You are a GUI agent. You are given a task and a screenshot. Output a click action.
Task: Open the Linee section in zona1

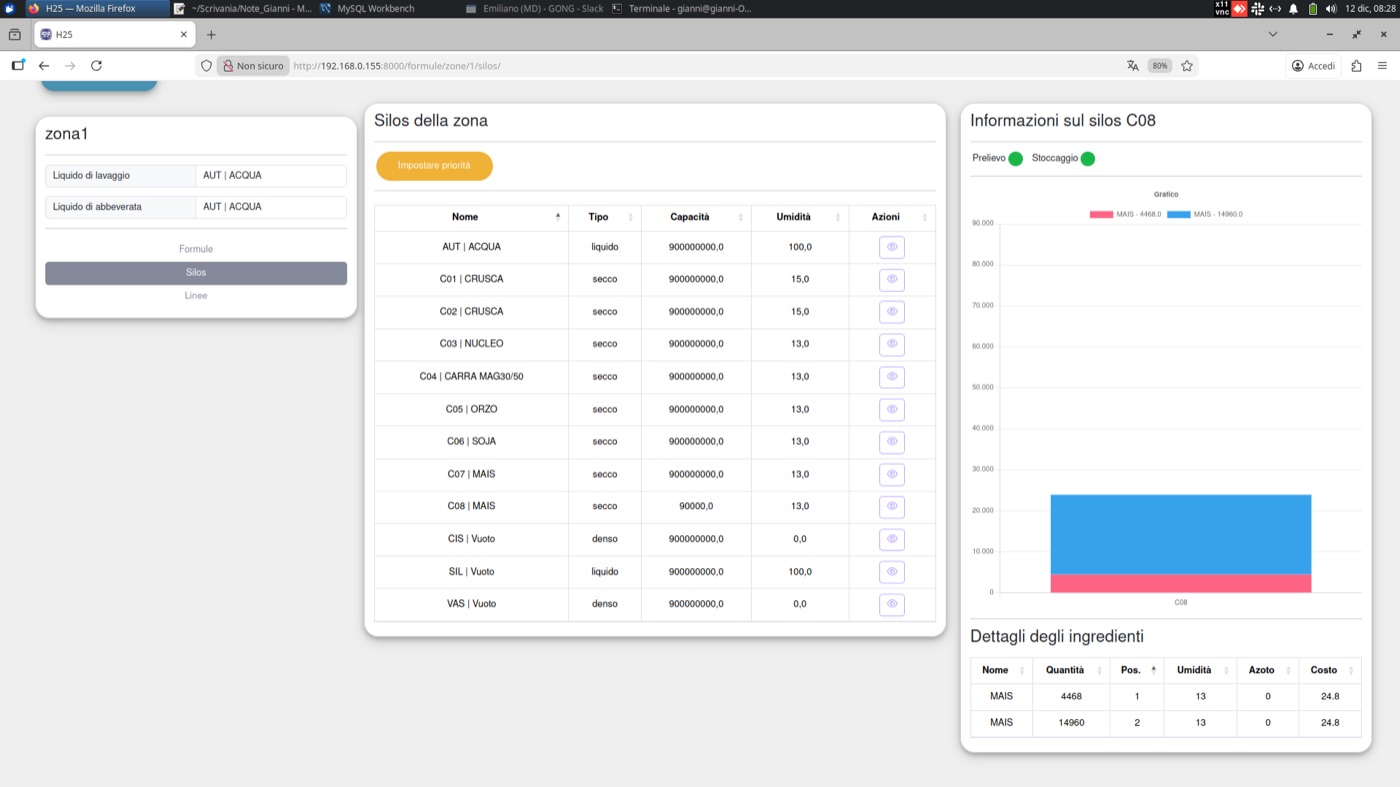click(x=196, y=296)
